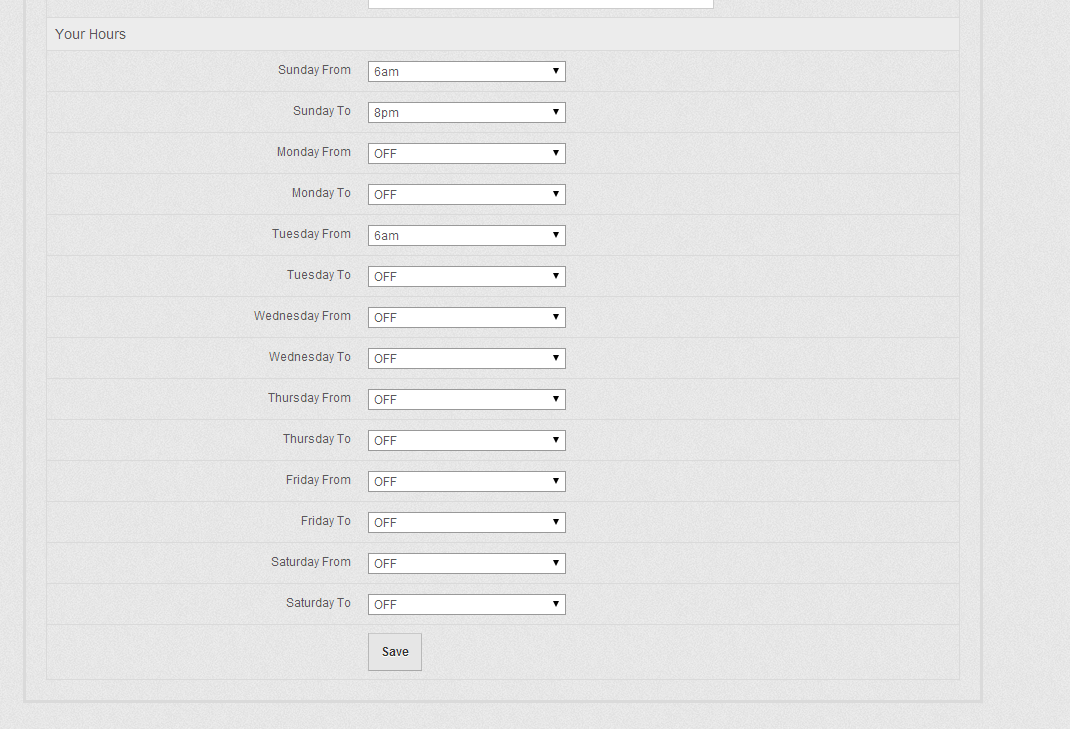
Task: Expand the Monday To hours dropdown
Action: 466,195
